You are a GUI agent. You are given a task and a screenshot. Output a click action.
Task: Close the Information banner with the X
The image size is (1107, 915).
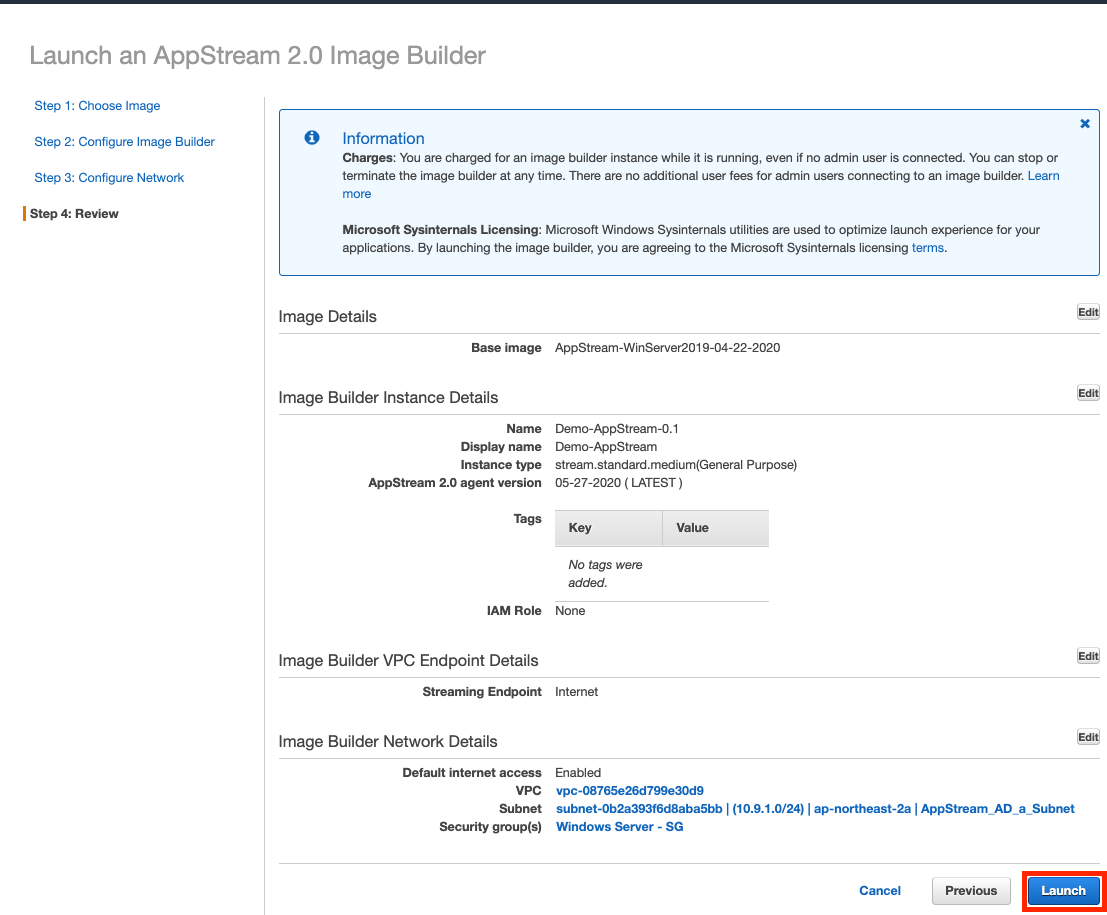coord(1085,124)
